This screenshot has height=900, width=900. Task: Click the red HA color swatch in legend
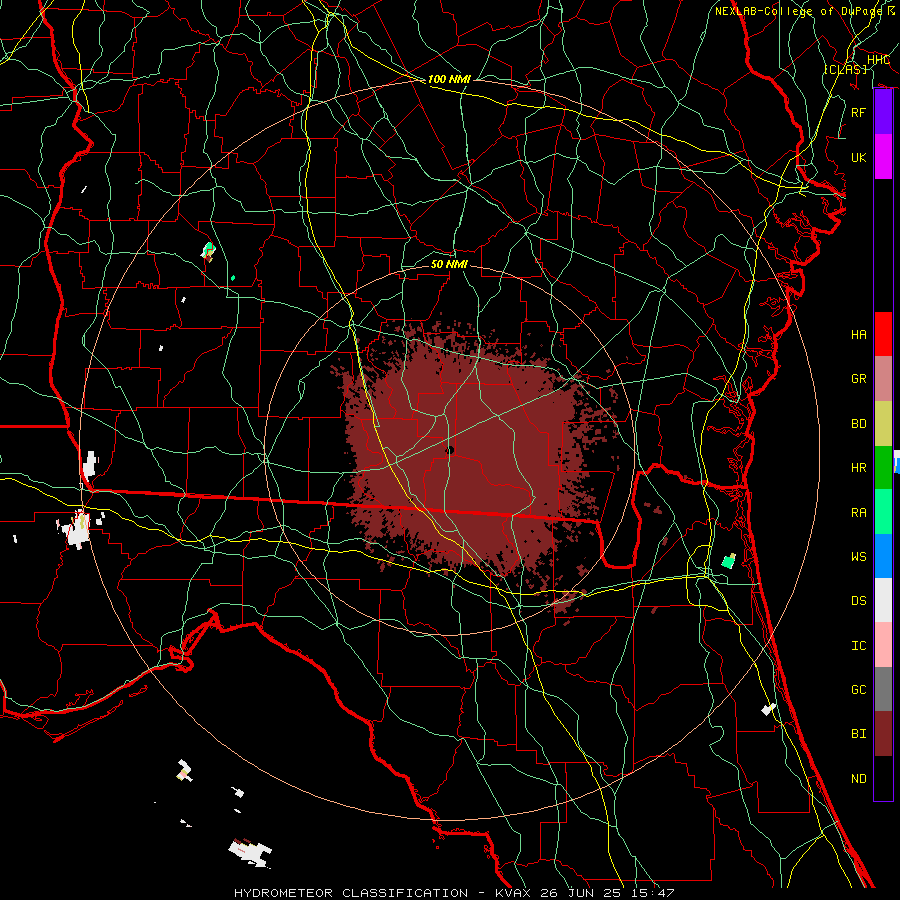point(883,334)
